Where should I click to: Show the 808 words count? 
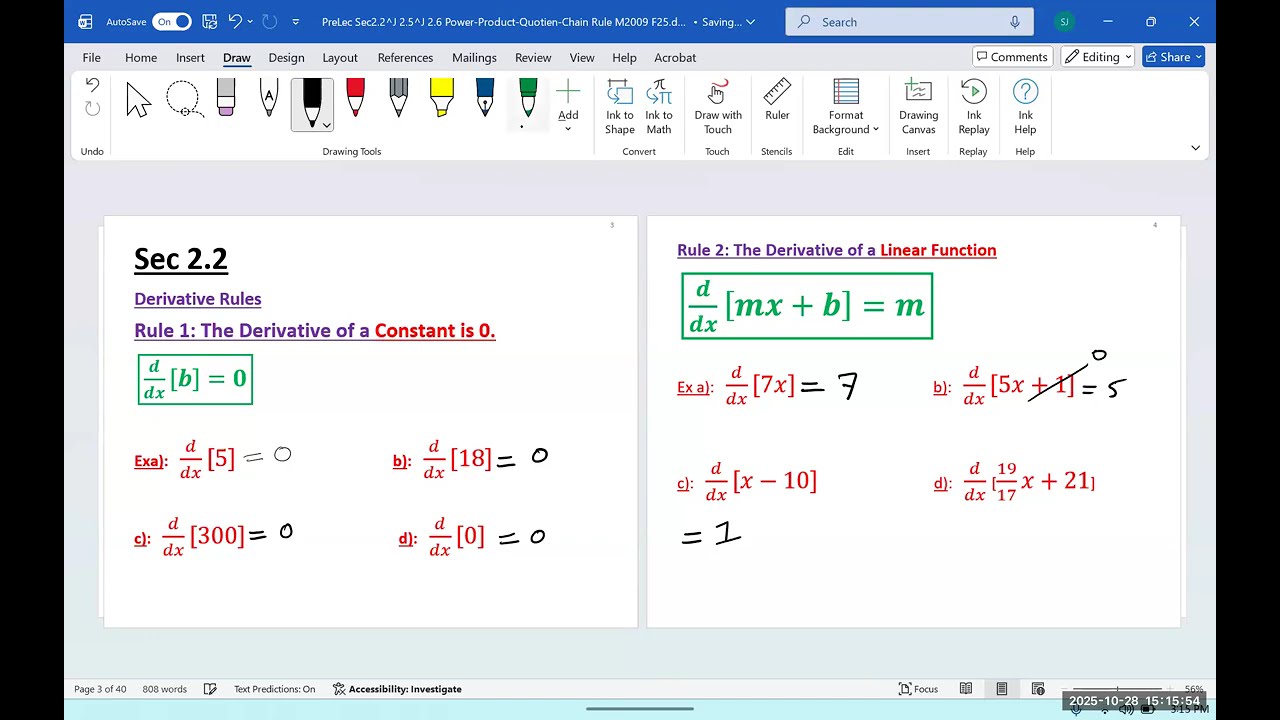tap(165, 689)
